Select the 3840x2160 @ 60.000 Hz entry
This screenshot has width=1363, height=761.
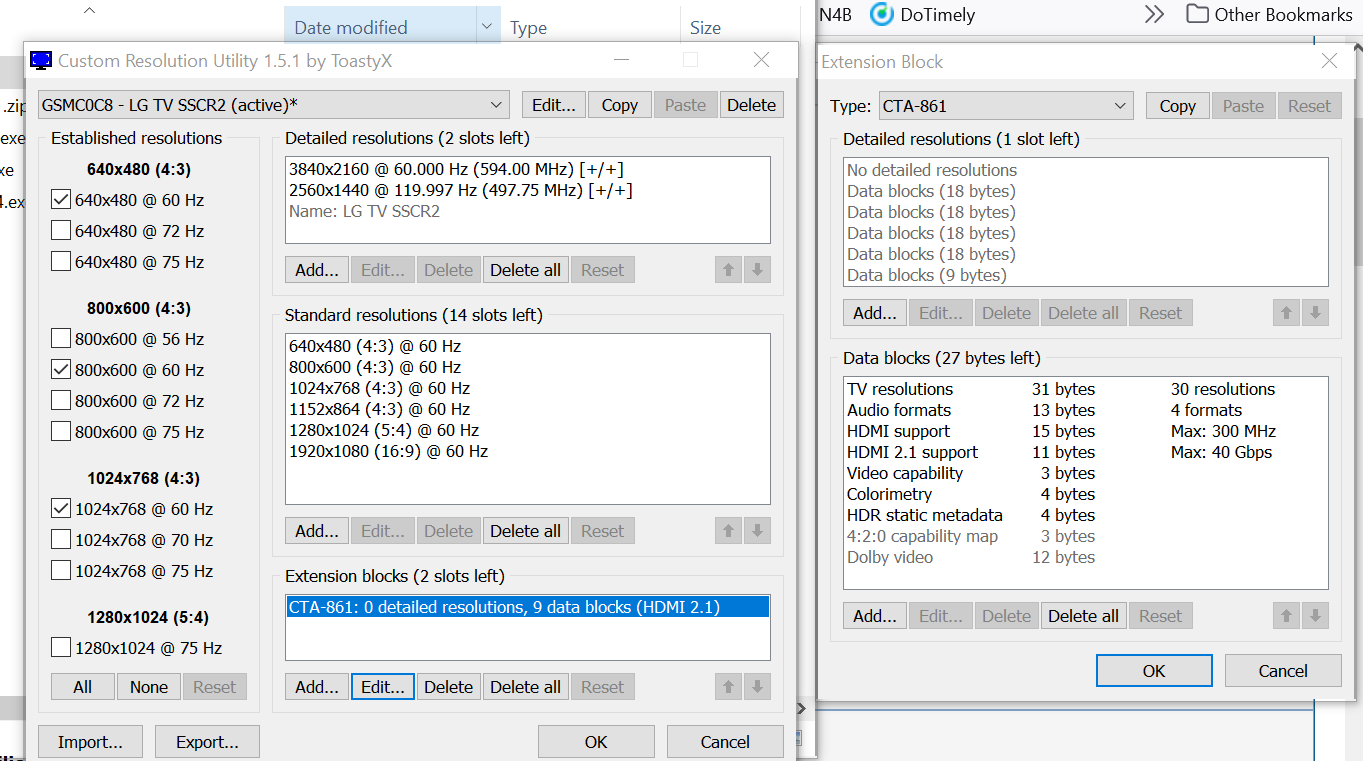point(456,169)
